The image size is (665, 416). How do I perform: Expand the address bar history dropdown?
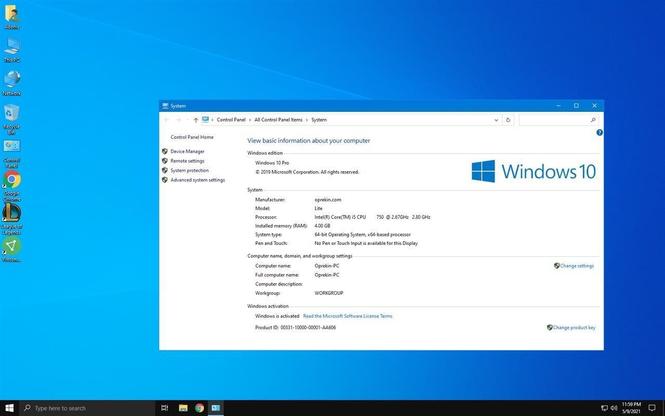point(496,120)
